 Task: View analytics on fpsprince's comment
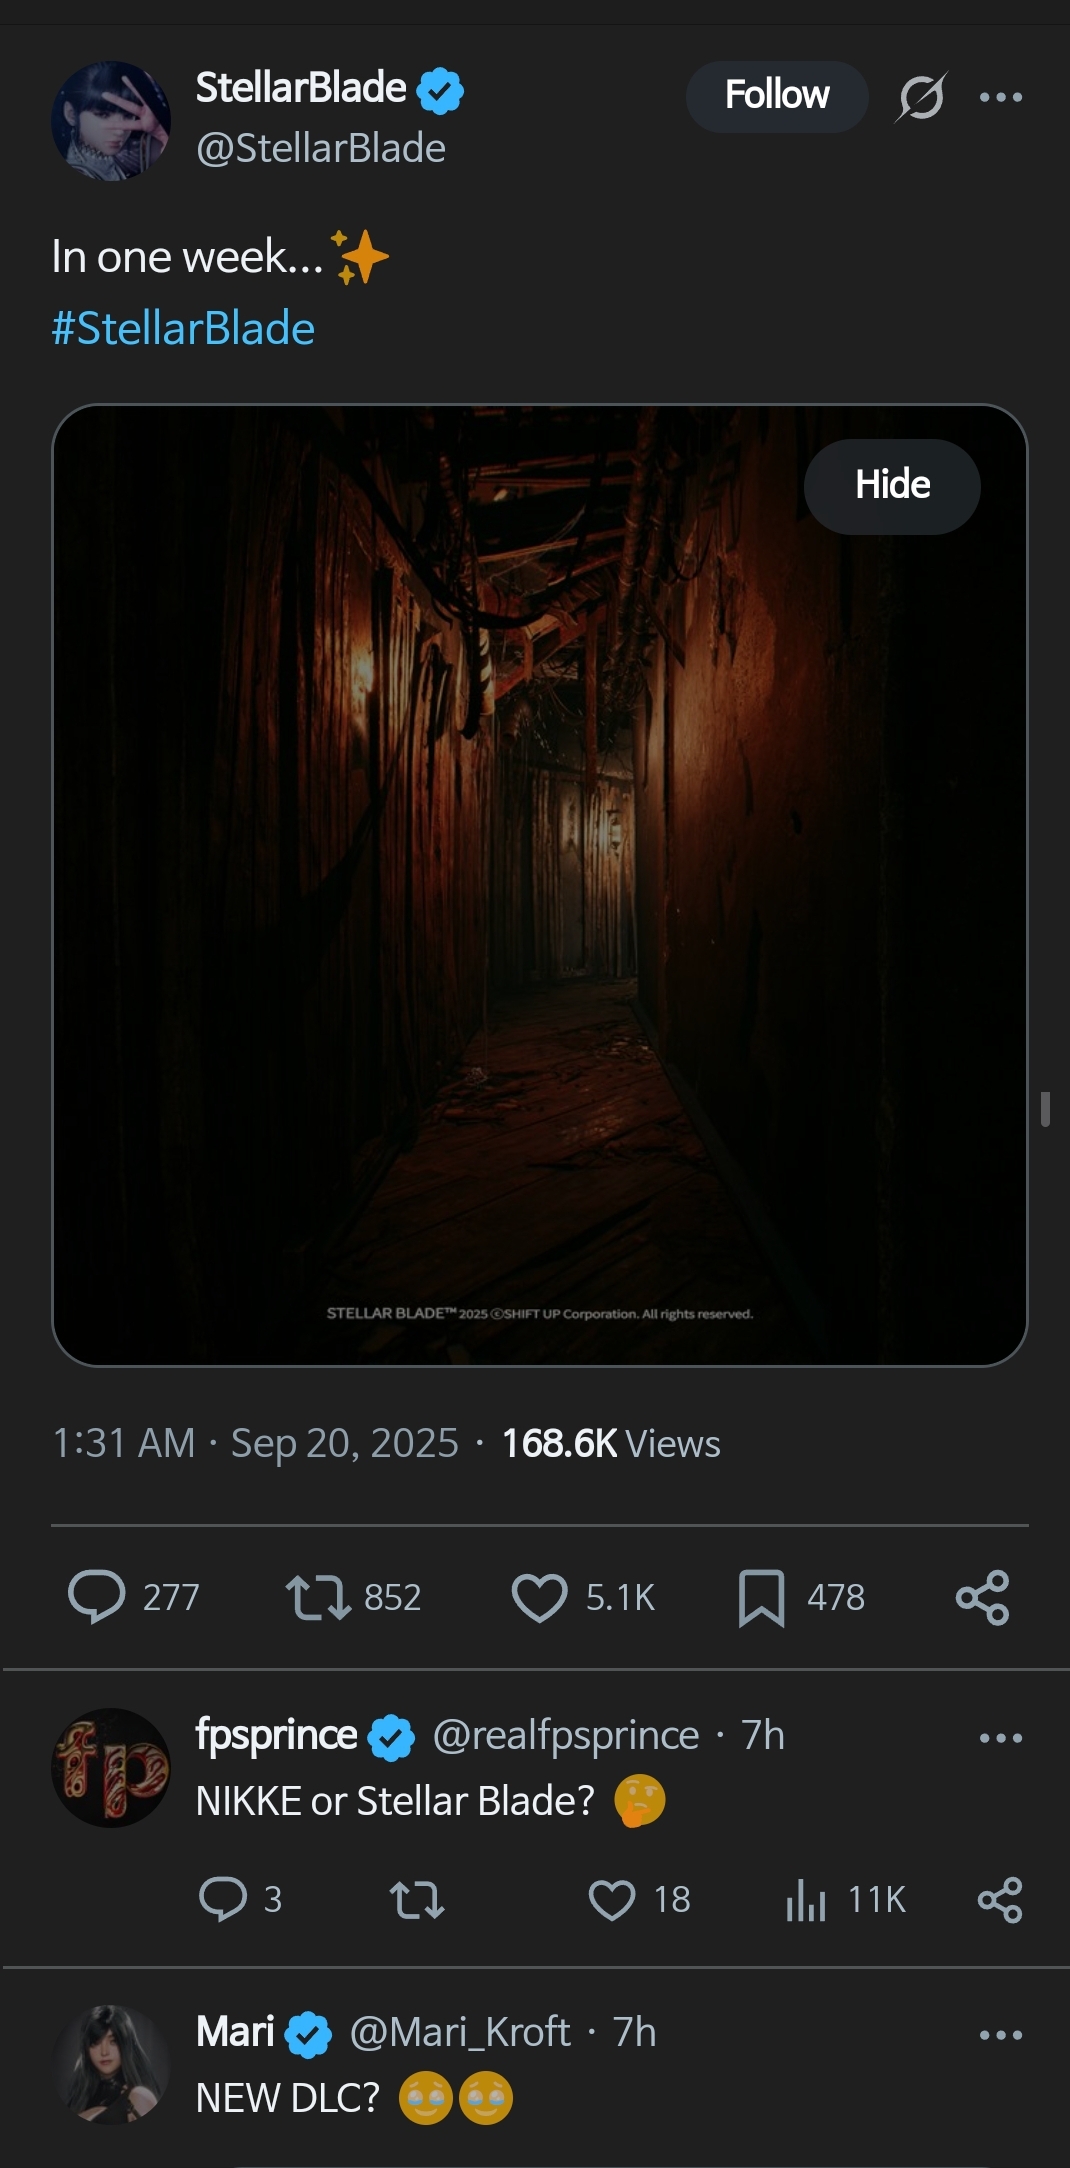(x=806, y=1899)
